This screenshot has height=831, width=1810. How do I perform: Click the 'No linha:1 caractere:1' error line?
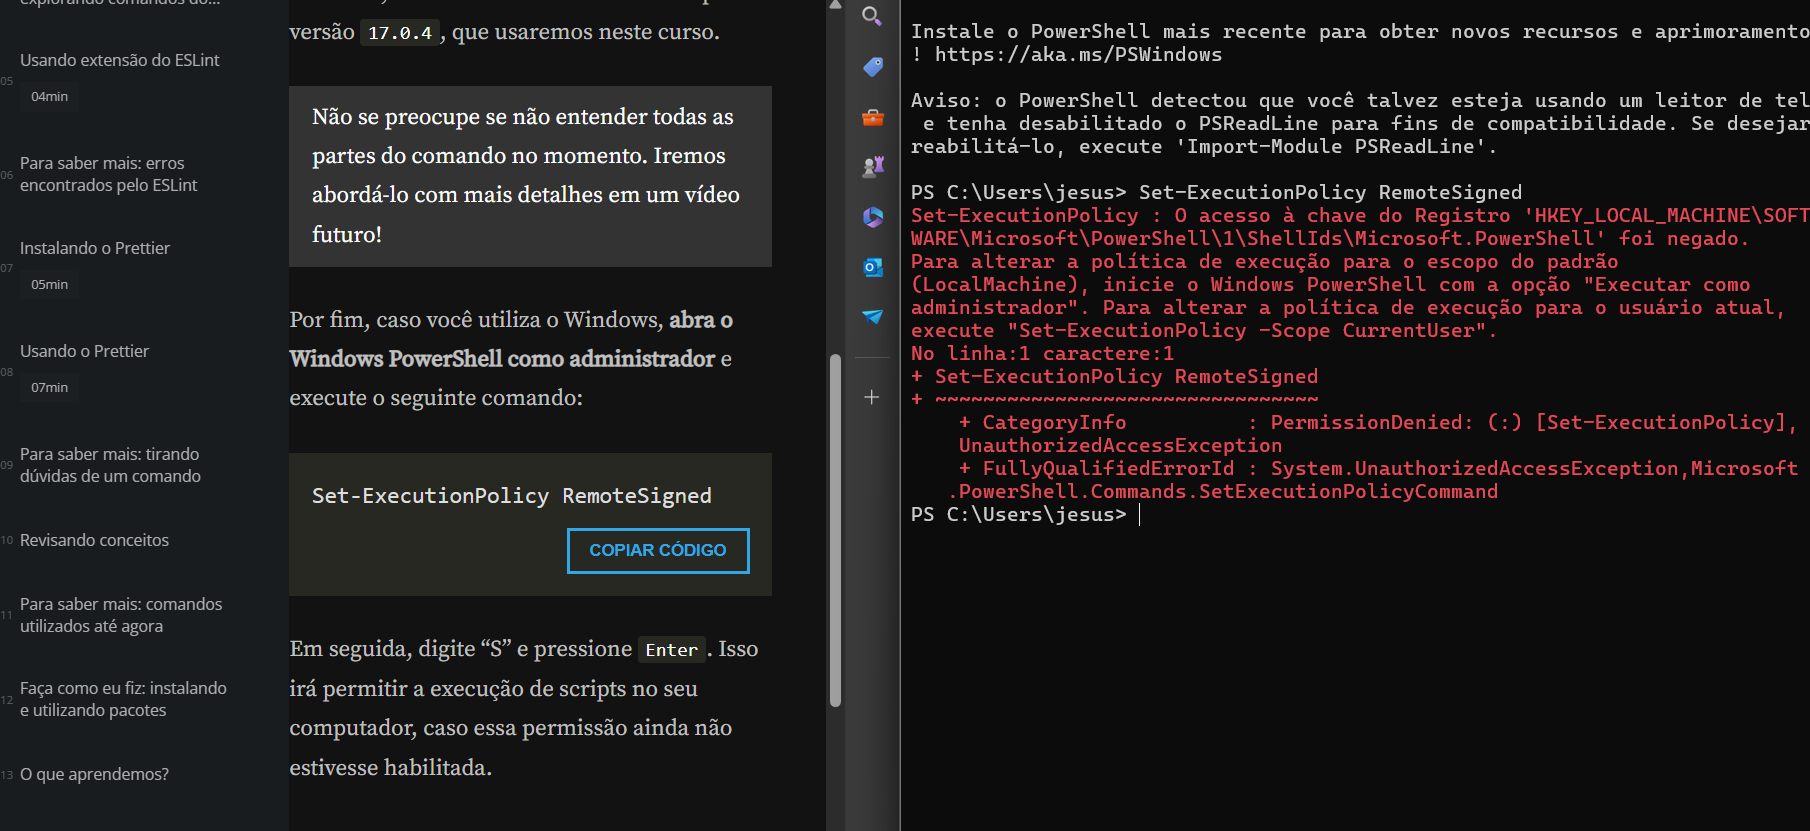1042,354
